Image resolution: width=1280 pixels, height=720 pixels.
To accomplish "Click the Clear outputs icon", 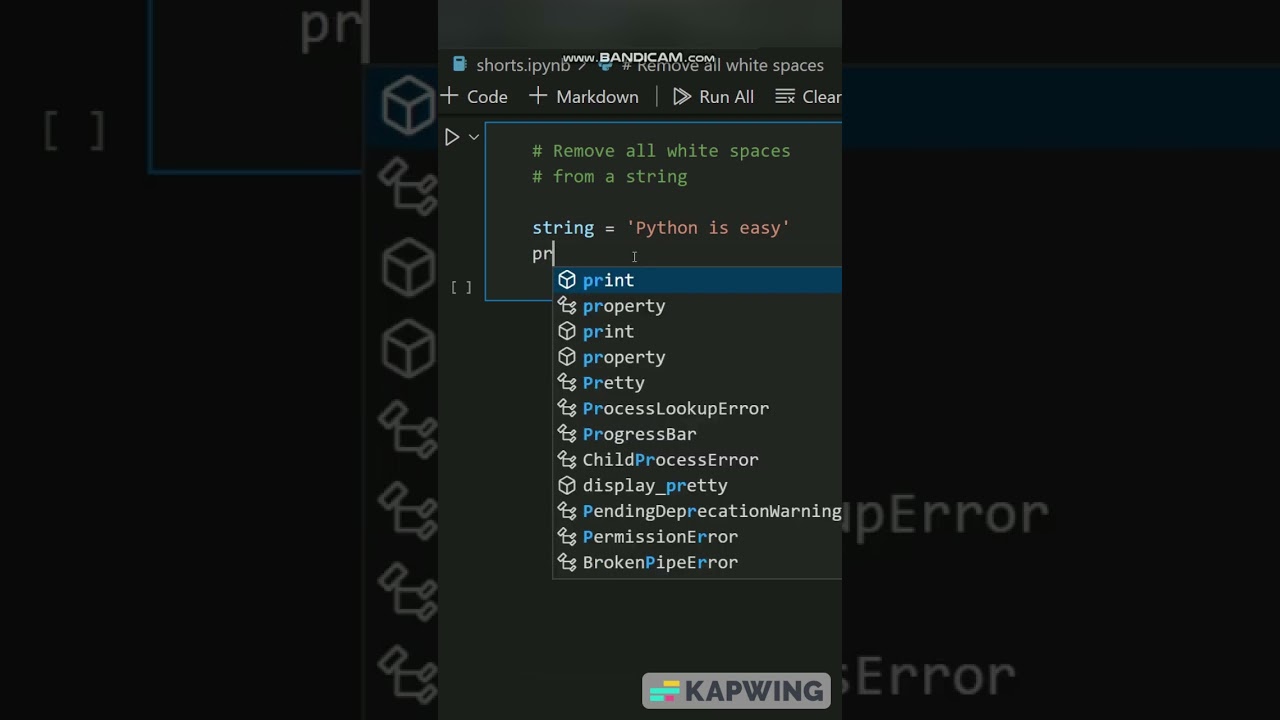I will (x=785, y=97).
